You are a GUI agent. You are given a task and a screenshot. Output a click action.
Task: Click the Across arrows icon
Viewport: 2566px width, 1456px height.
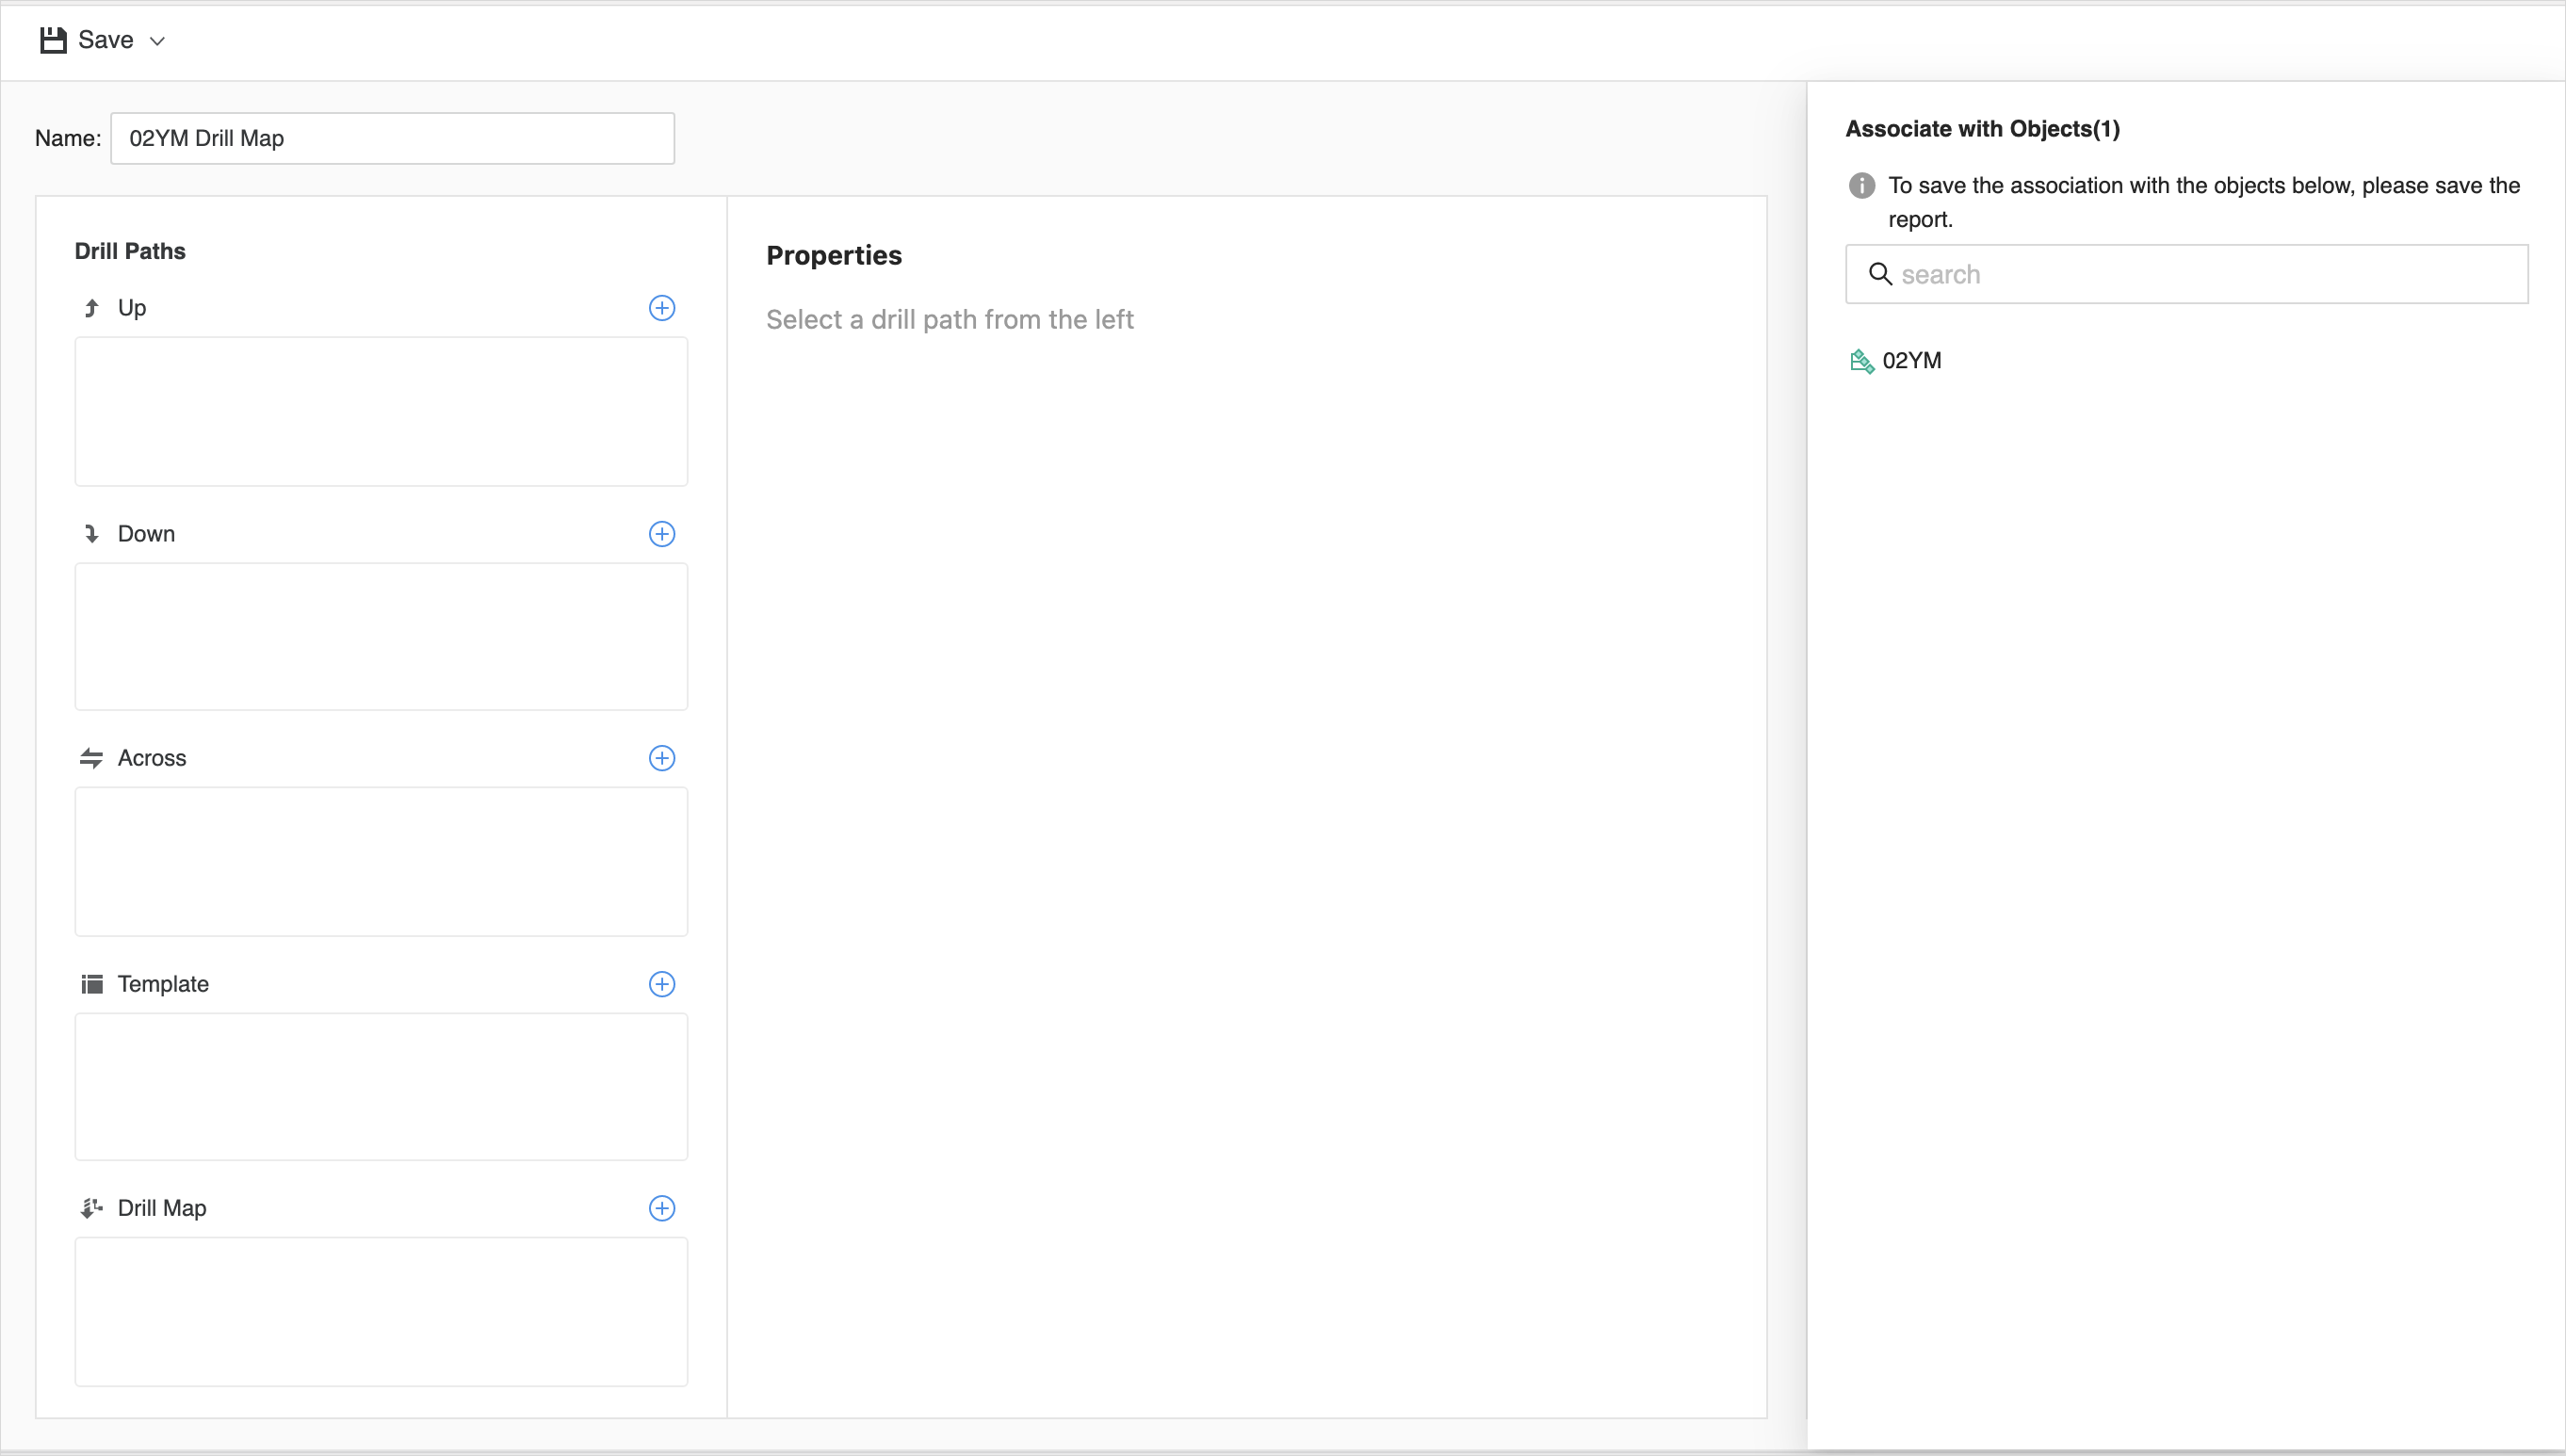pos(92,758)
